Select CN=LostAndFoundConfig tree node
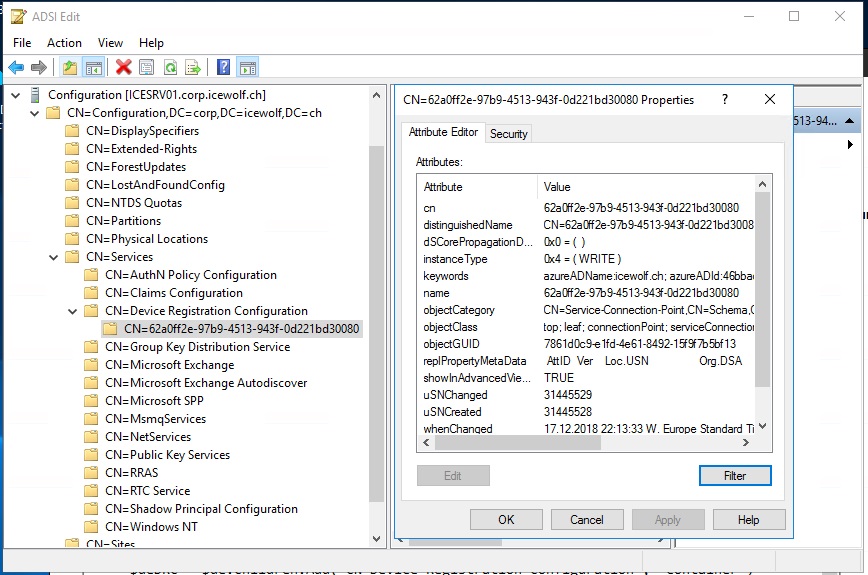 155,185
